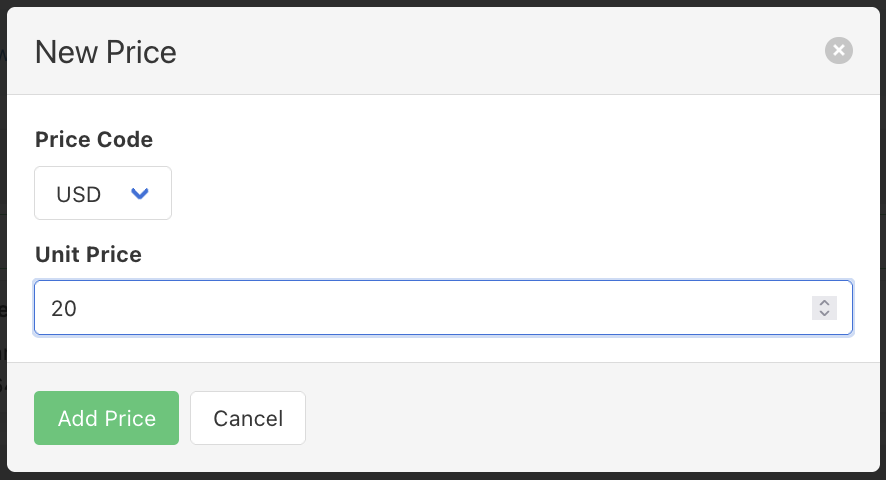
Task: Cancel the new price dialog
Action: coord(248,418)
